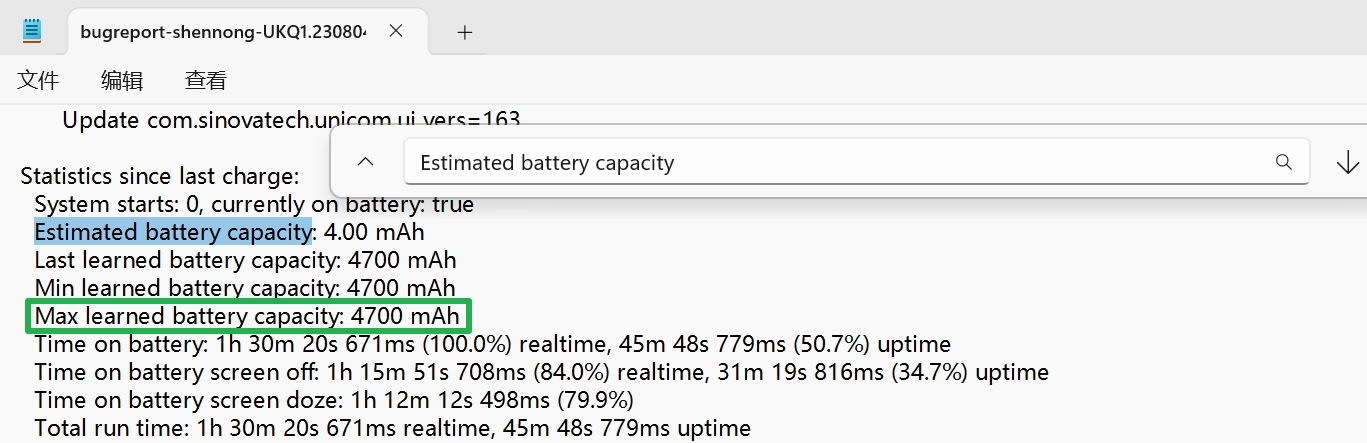
Task: Click the highlighted "Estimated battery capacity" text
Action: 172,232
